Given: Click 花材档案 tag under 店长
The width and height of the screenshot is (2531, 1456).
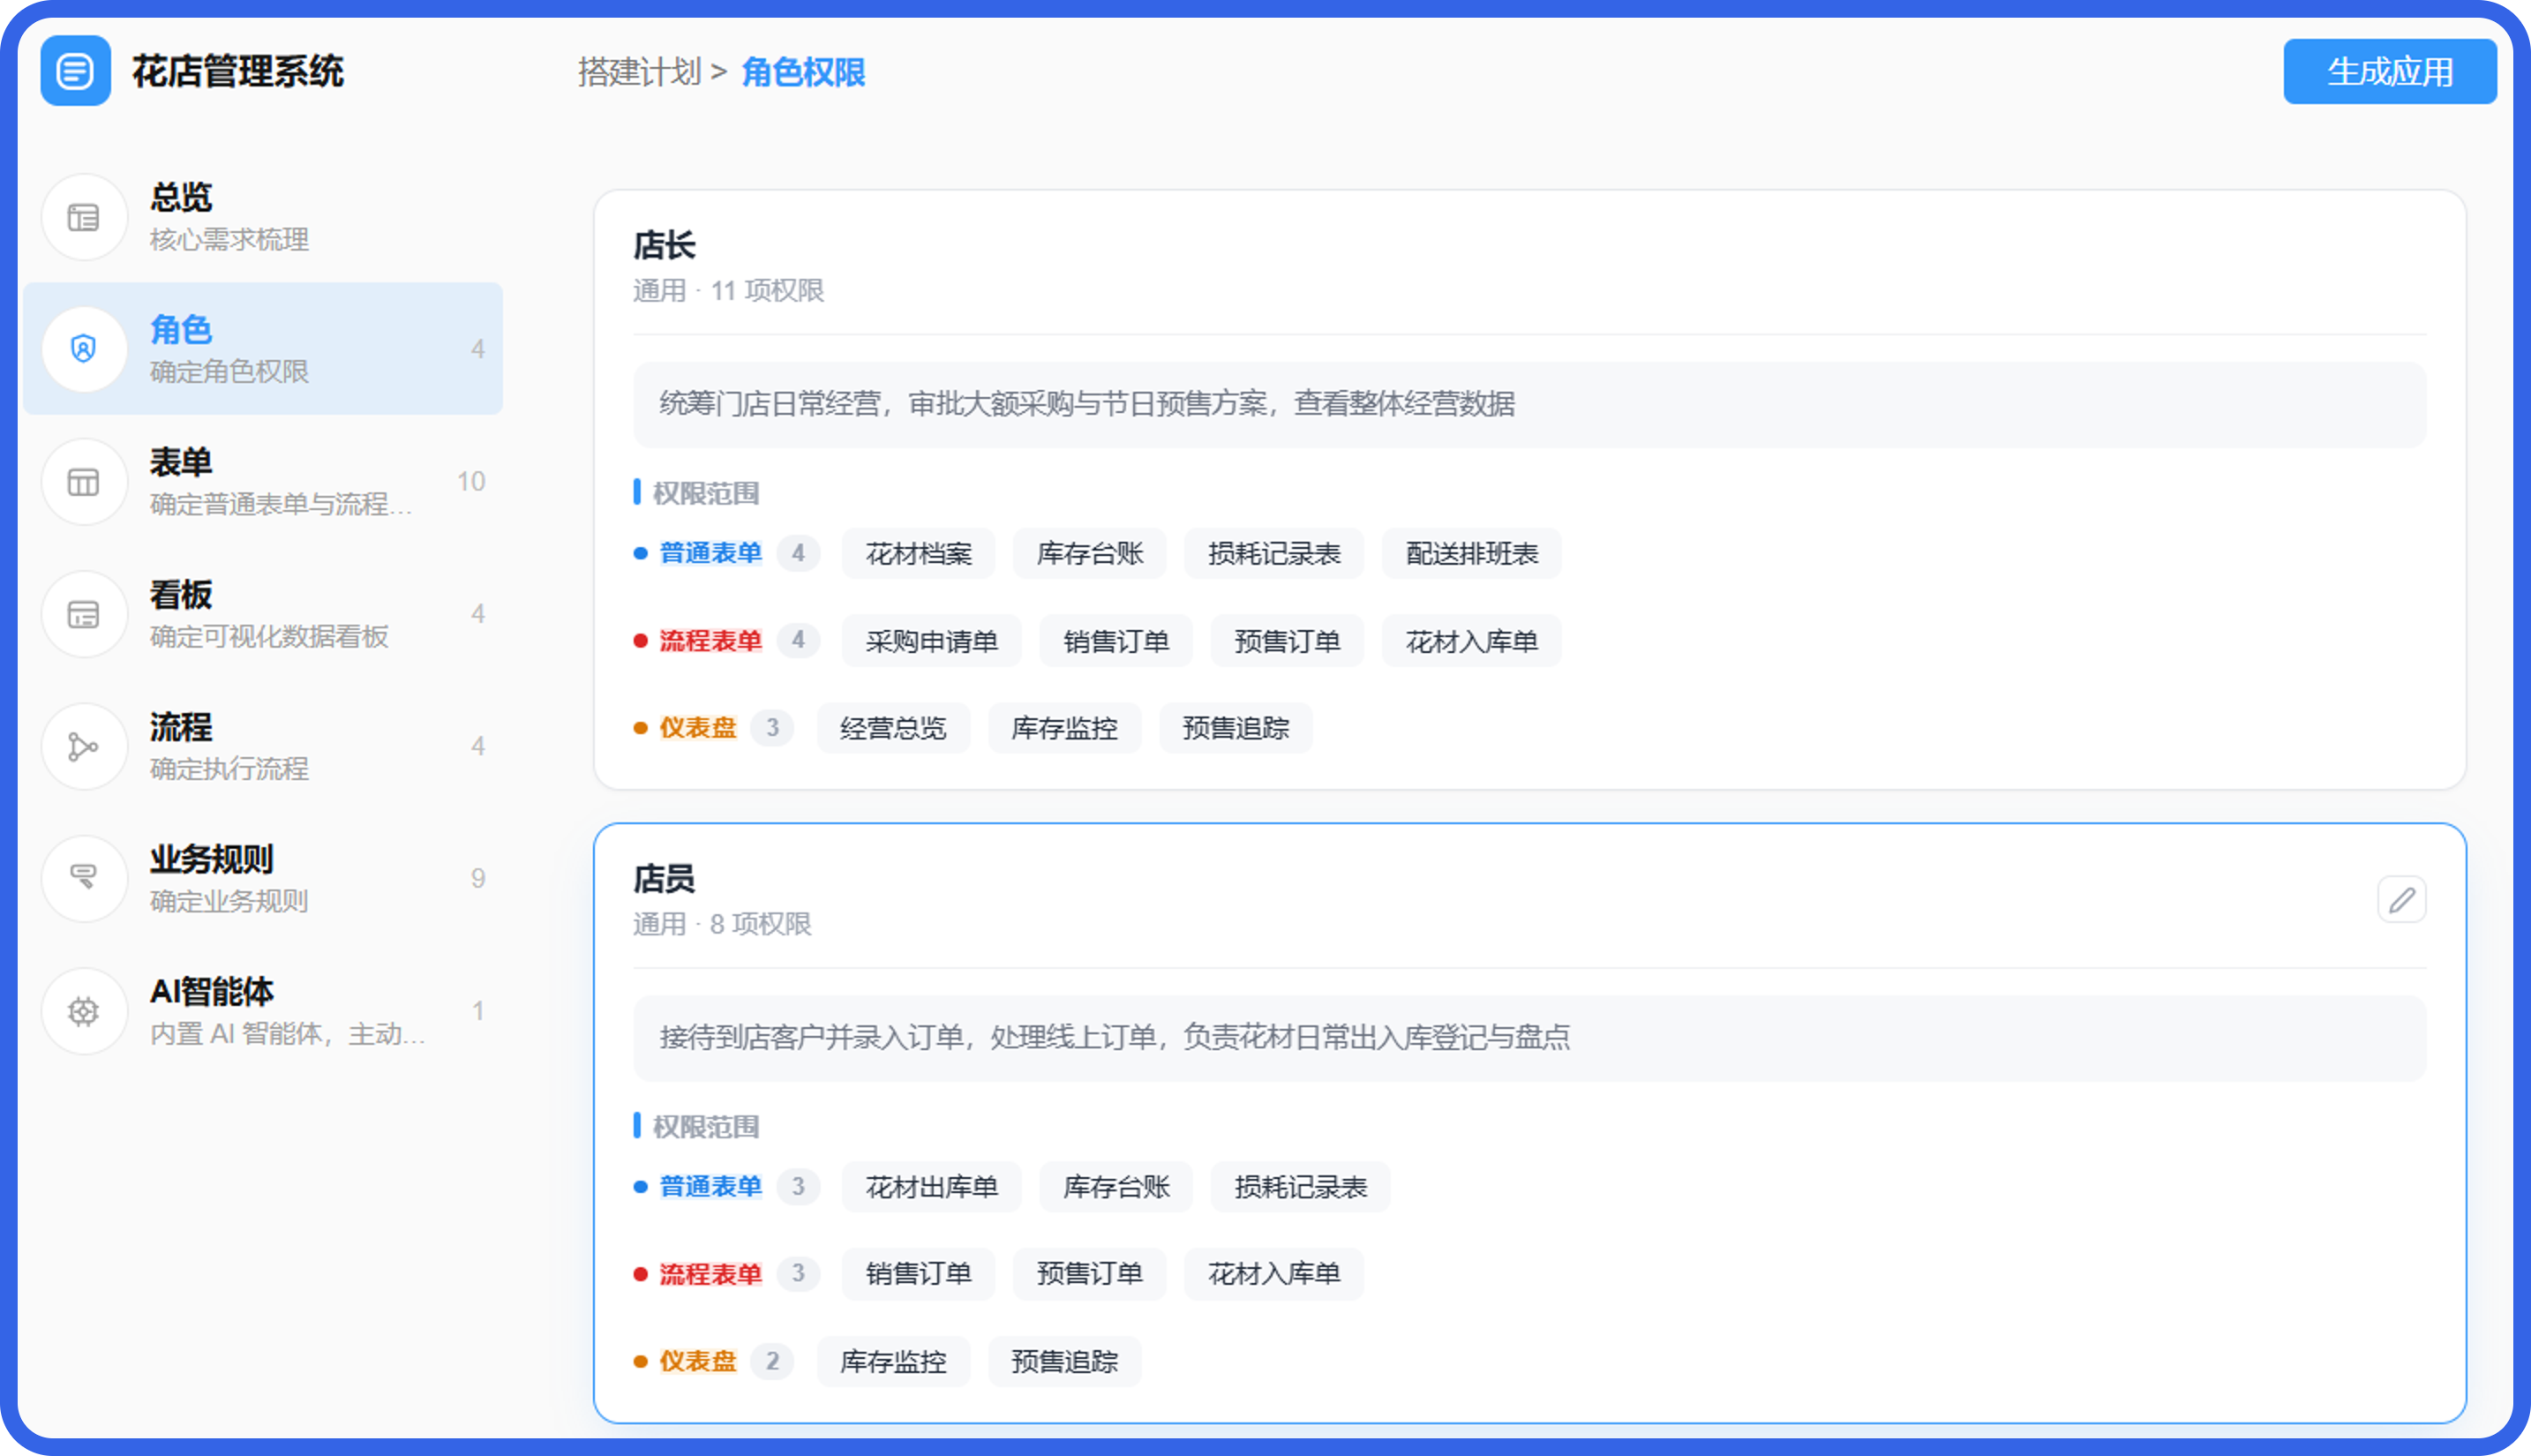Looking at the screenshot, I should click(918, 554).
